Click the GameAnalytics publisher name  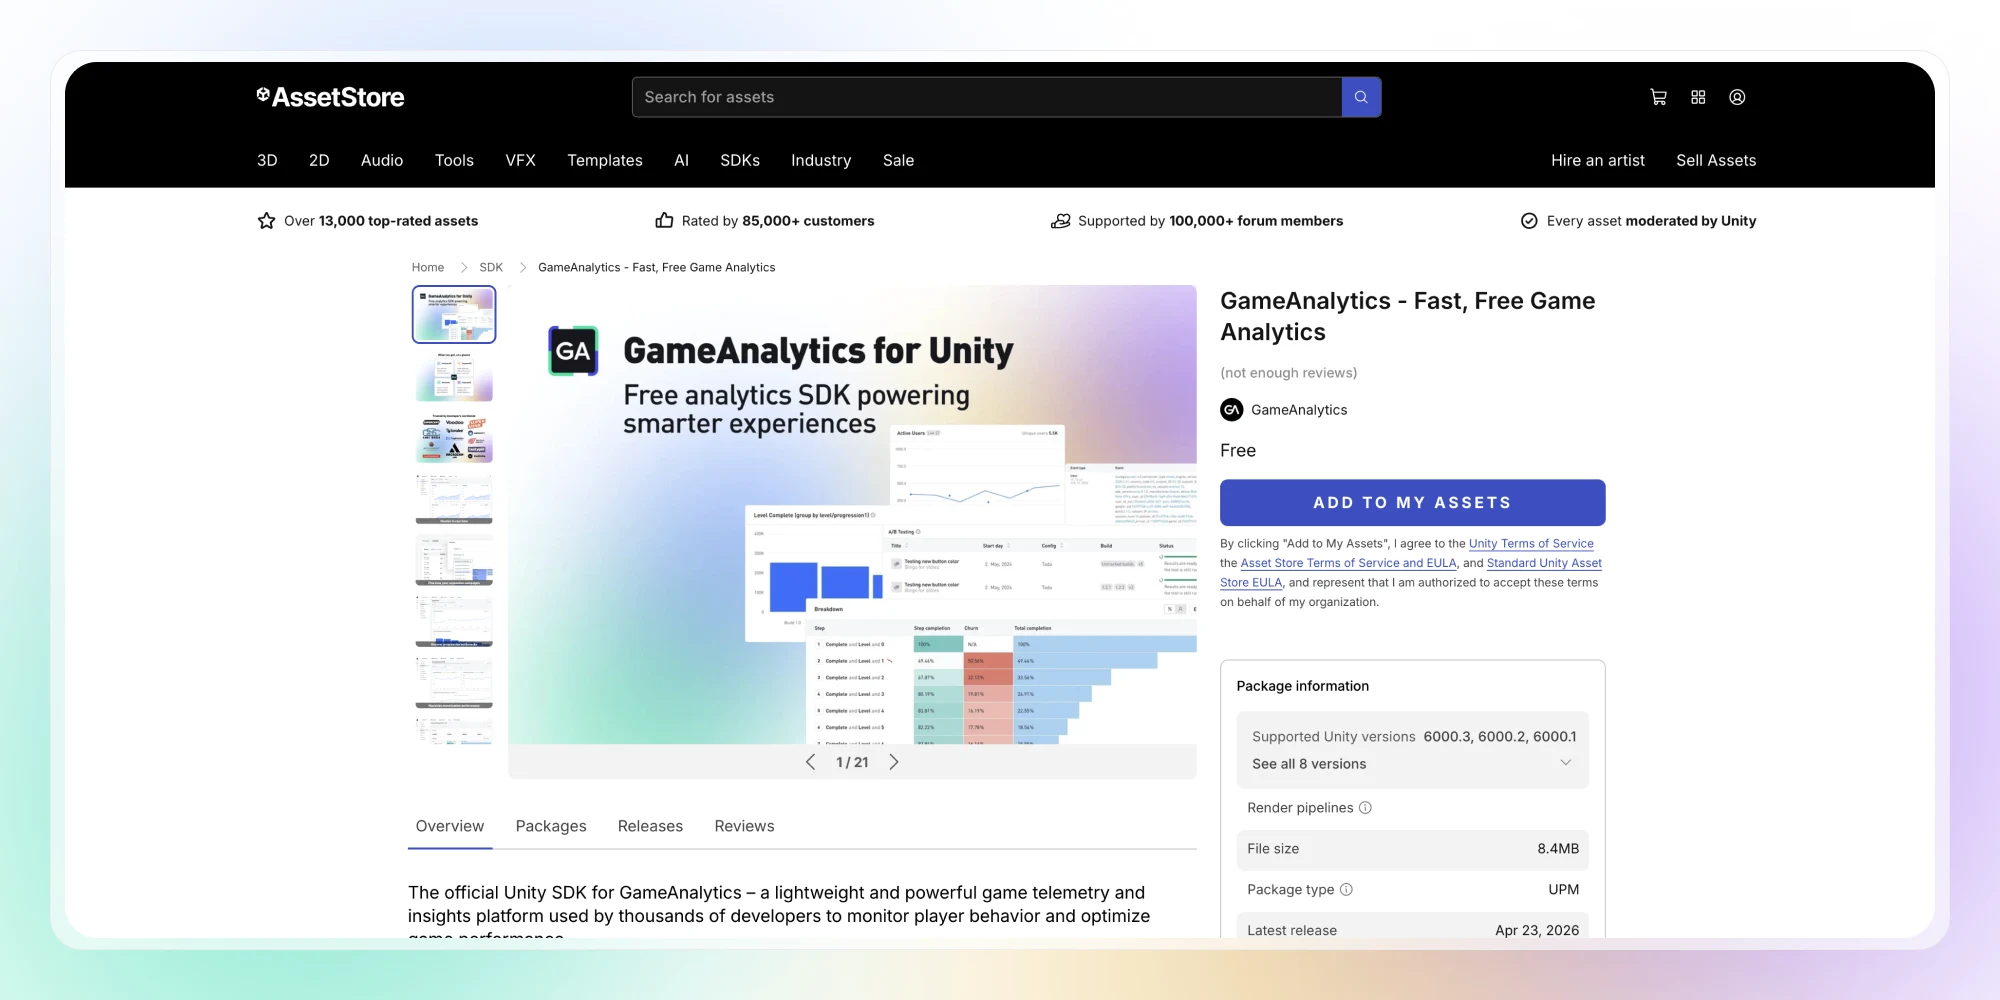1299,410
